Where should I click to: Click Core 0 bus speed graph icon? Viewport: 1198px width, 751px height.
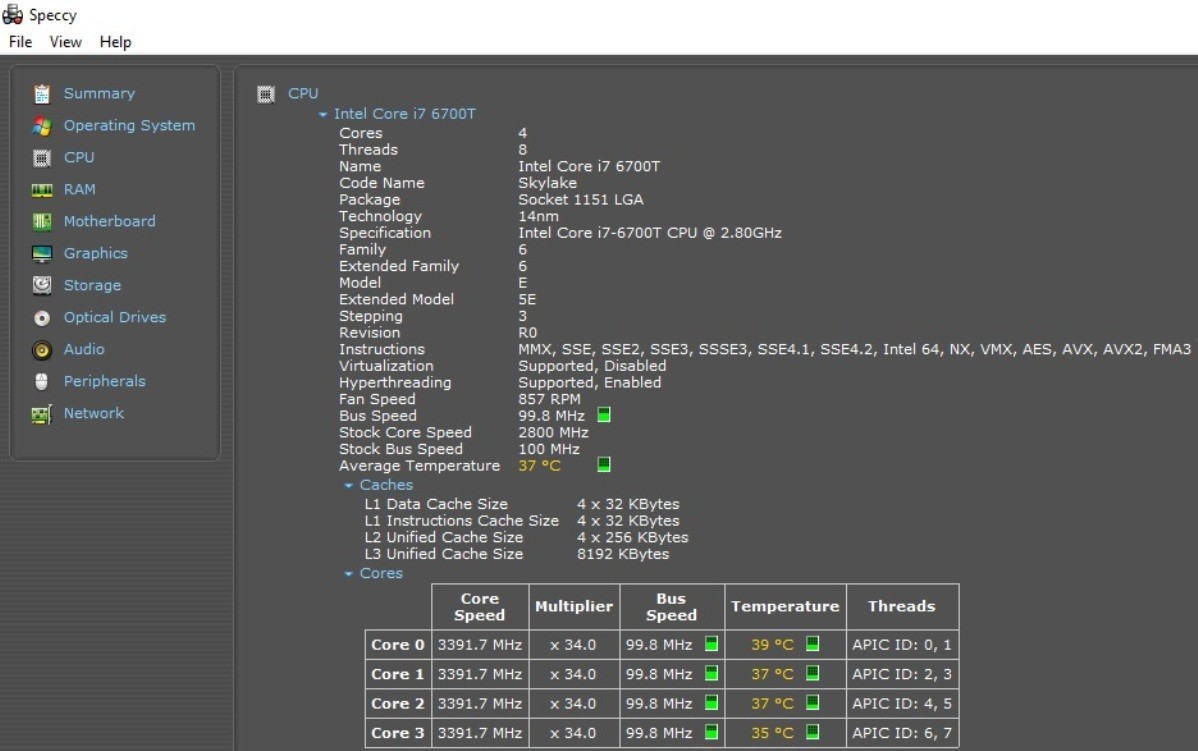[x=711, y=643]
